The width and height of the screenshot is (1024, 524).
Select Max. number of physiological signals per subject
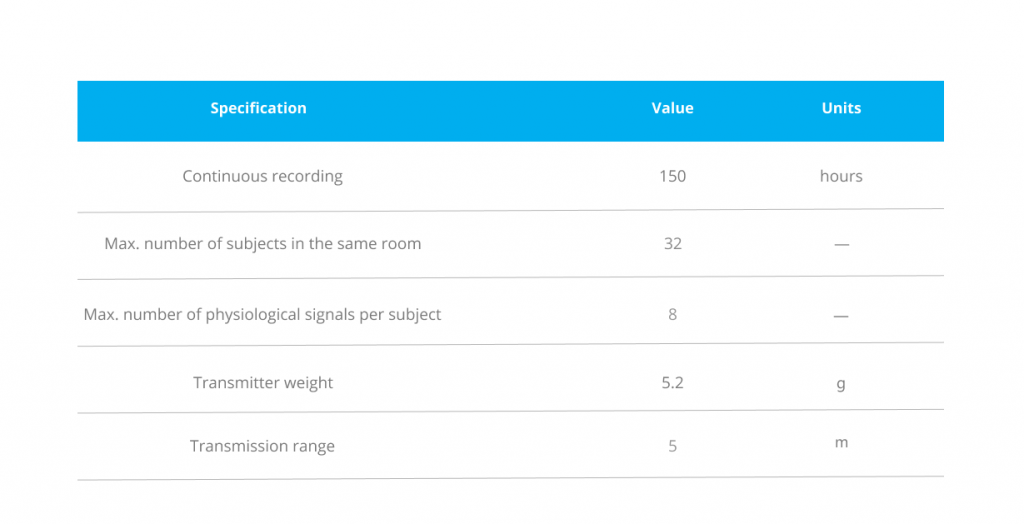click(x=263, y=315)
